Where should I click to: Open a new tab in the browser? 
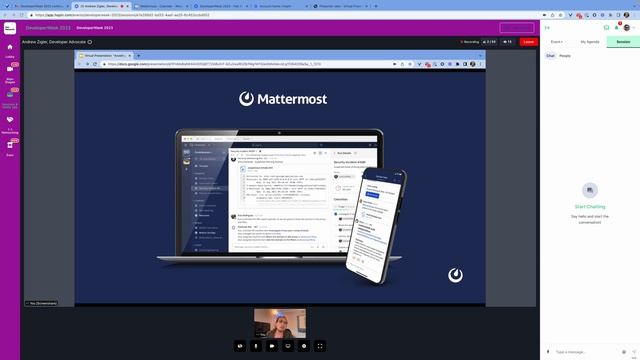point(376,6)
